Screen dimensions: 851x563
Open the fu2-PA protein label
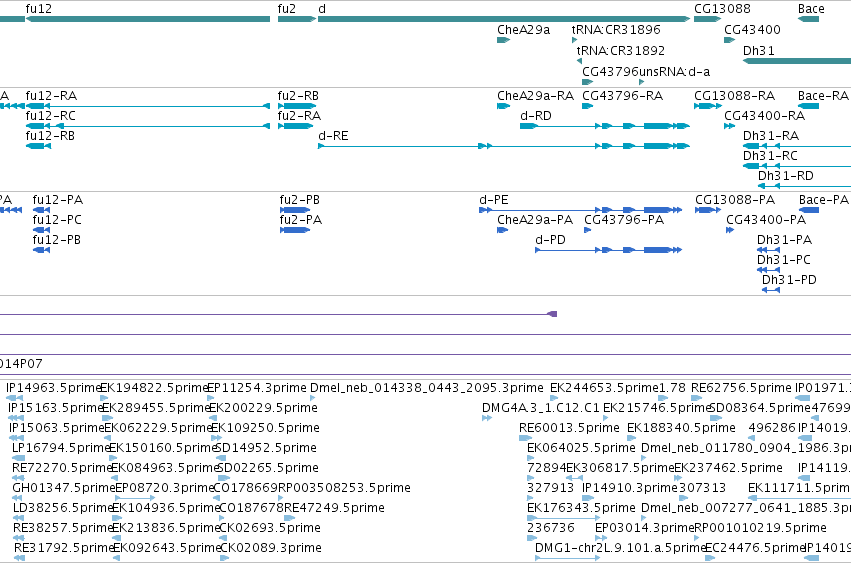pyautogui.click(x=301, y=220)
